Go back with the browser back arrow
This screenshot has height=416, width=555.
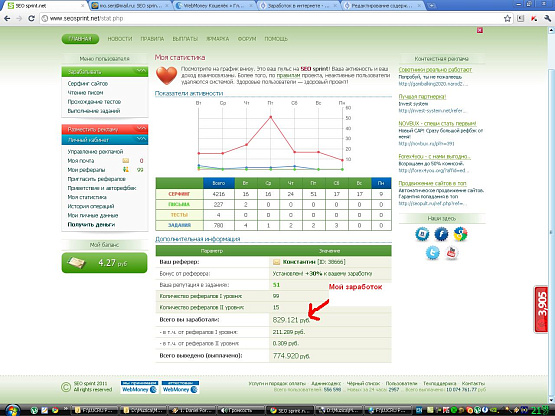(x=7, y=18)
